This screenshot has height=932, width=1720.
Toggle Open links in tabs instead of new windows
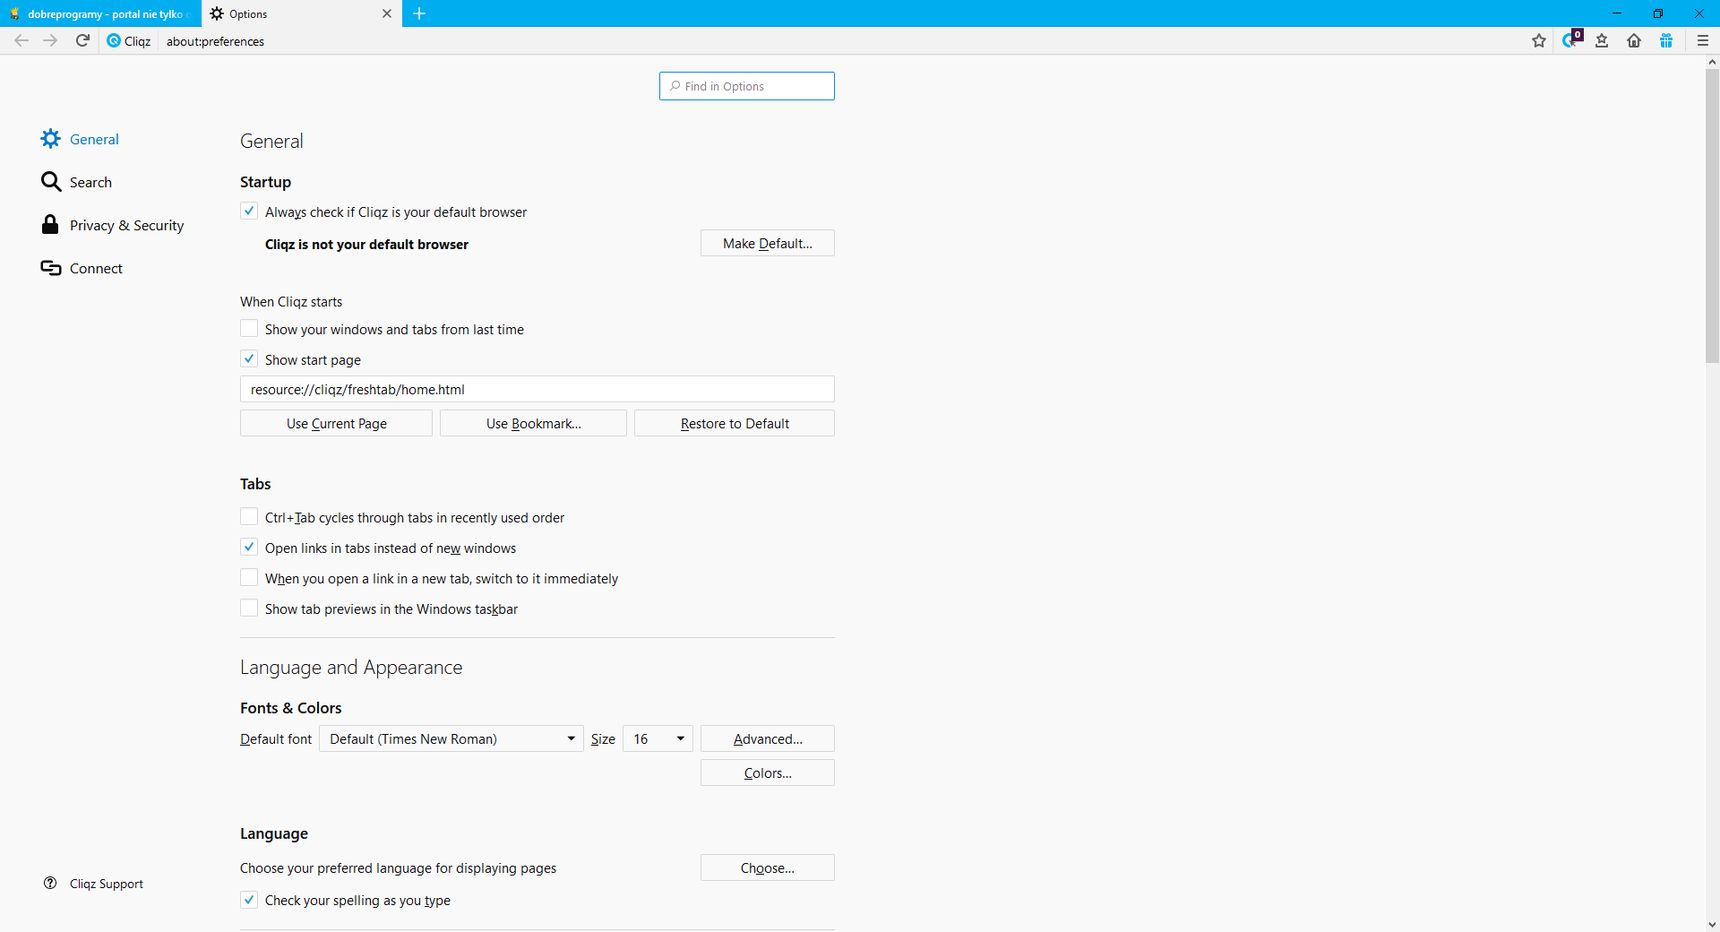[x=249, y=547]
